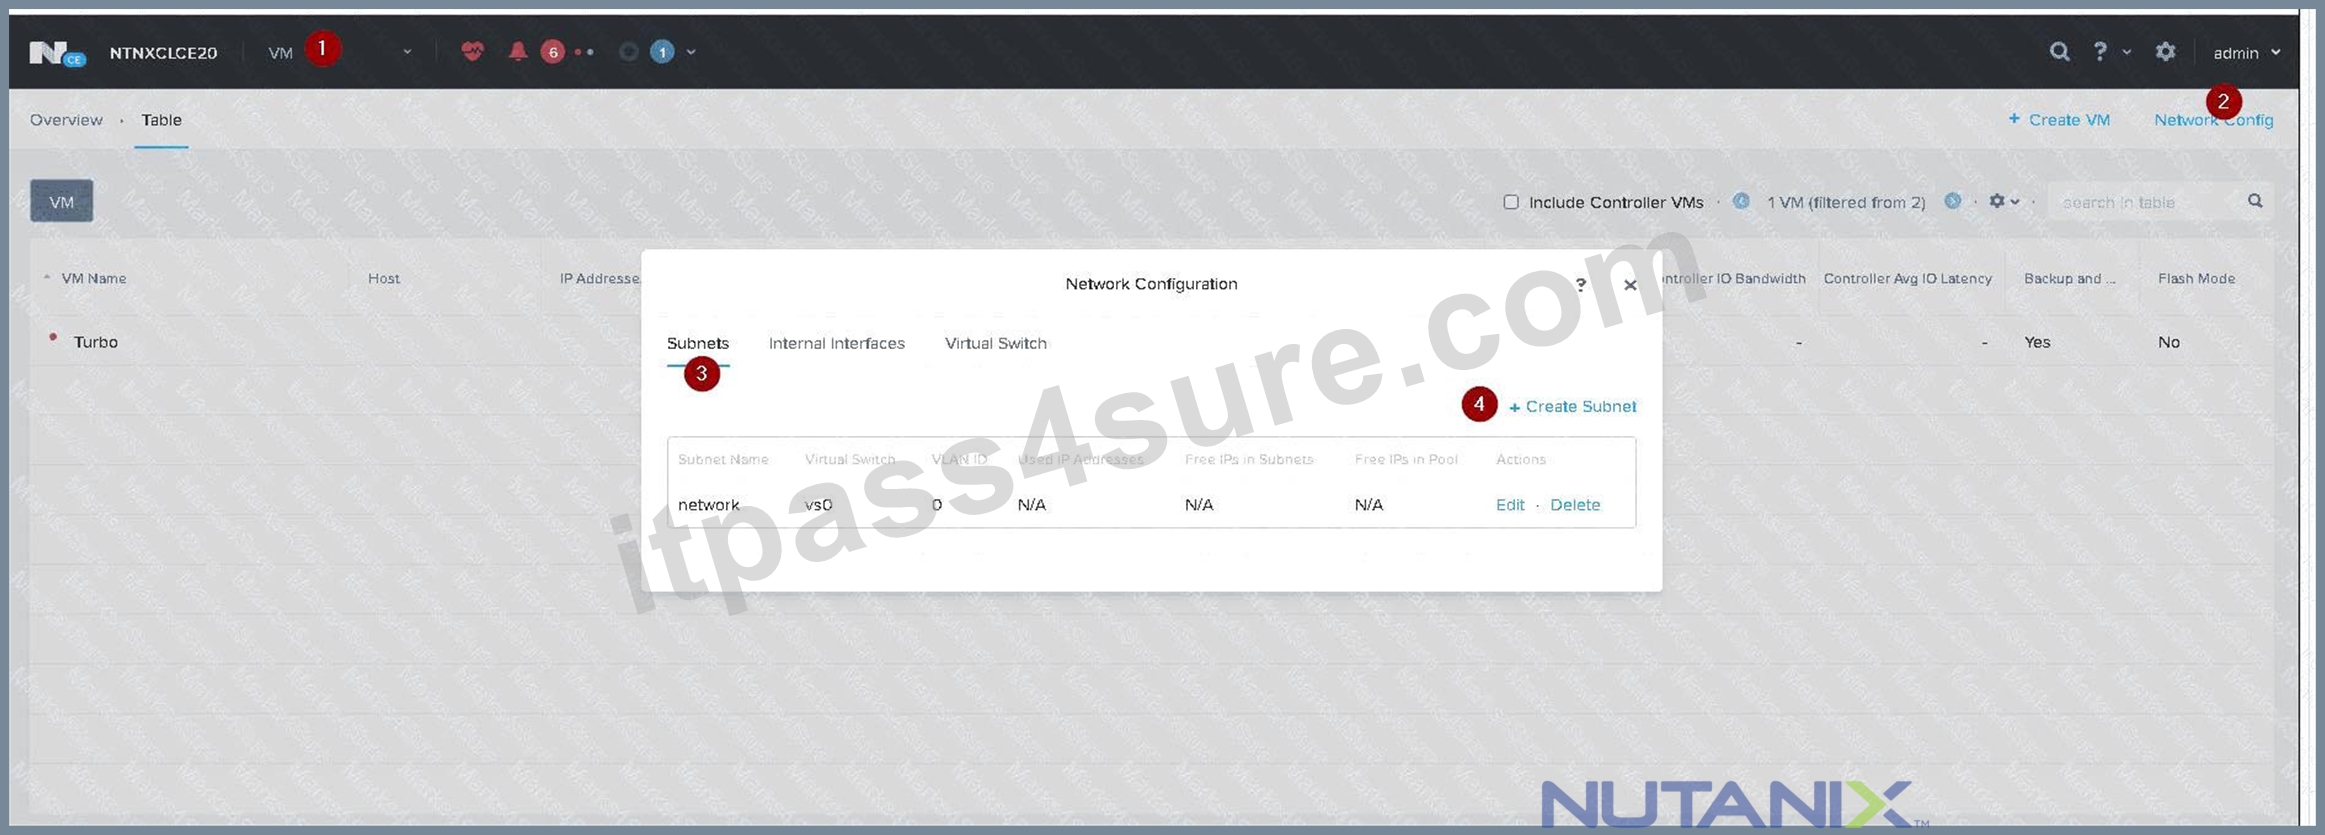
Task: Click help icon in Network Configuration dialog
Action: 1581,285
